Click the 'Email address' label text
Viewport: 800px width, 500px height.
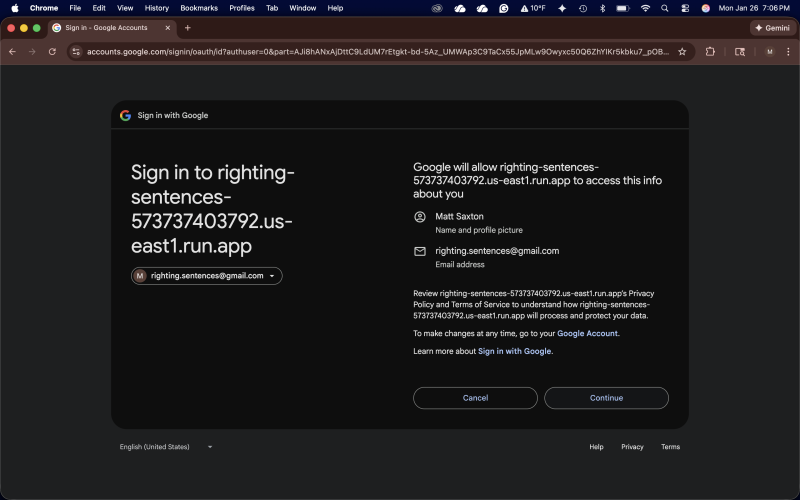click(x=460, y=264)
